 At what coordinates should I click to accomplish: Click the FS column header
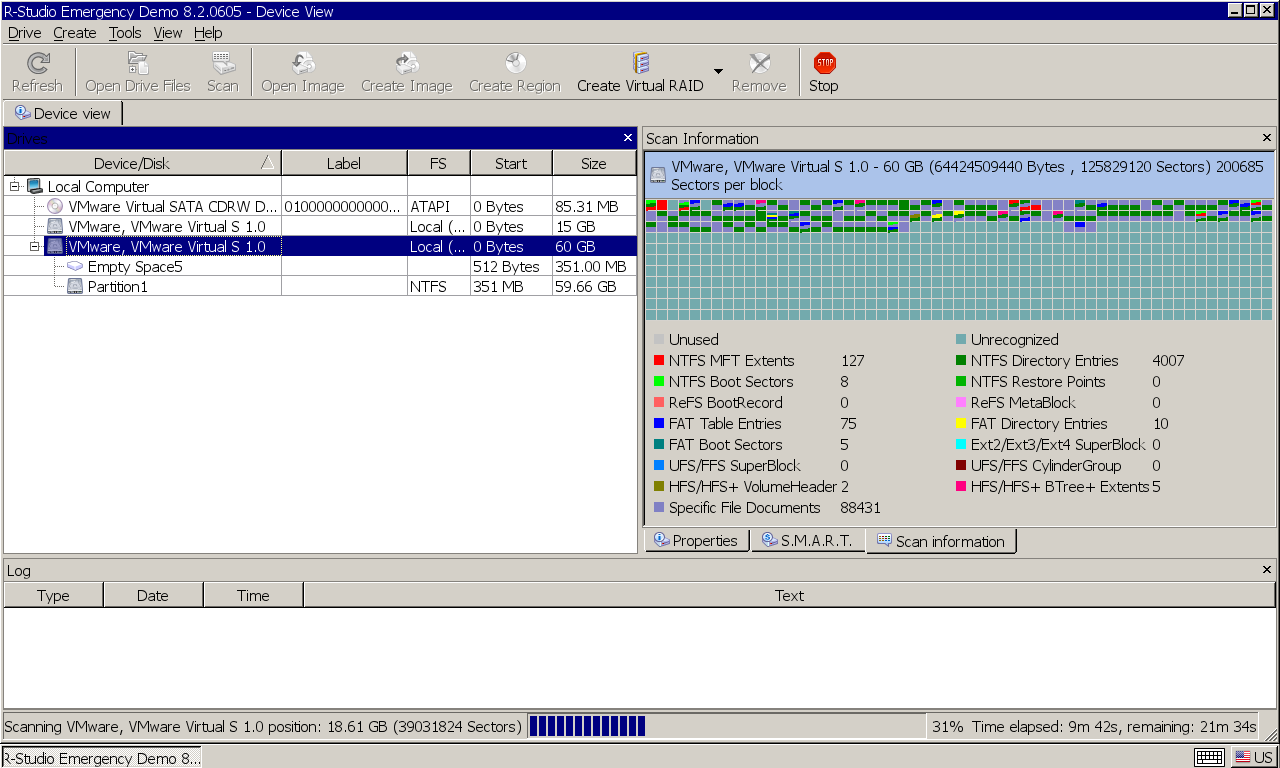(x=438, y=163)
